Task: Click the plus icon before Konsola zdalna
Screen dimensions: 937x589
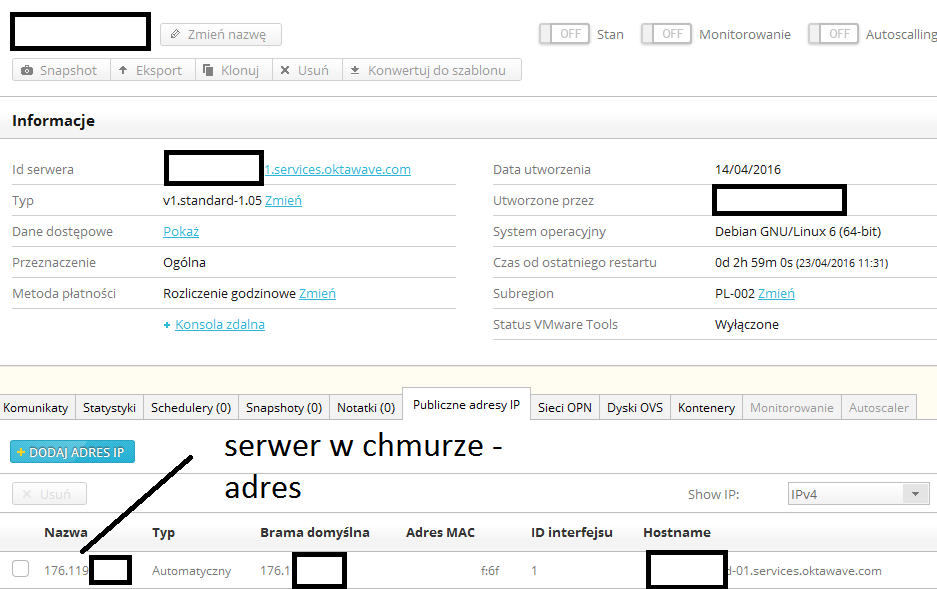Action: point(167,326)
